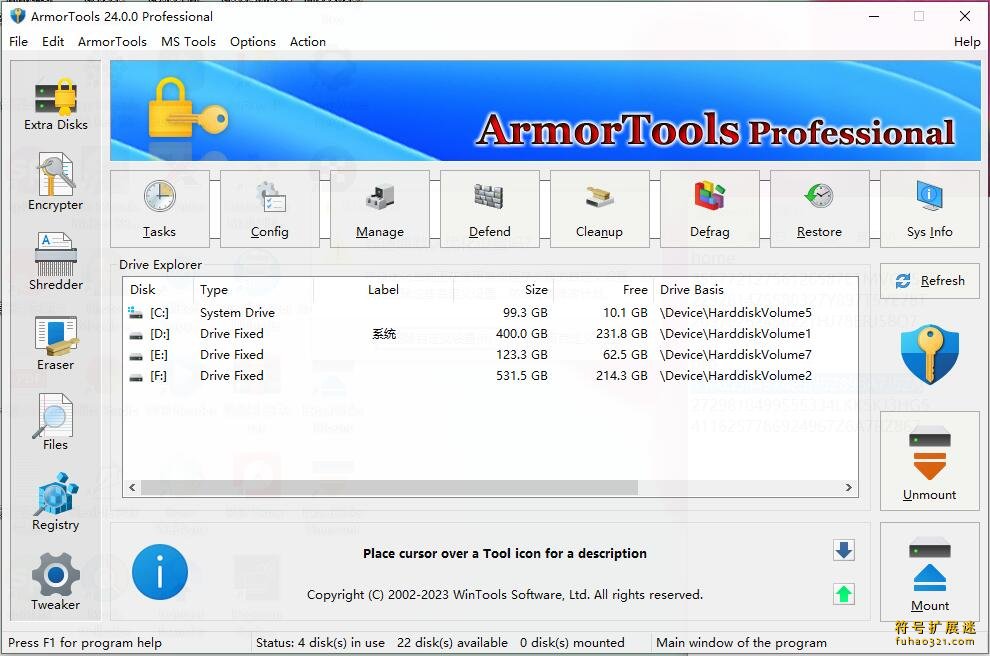
Task: Click the Size column header
Action: click(503, 290)
